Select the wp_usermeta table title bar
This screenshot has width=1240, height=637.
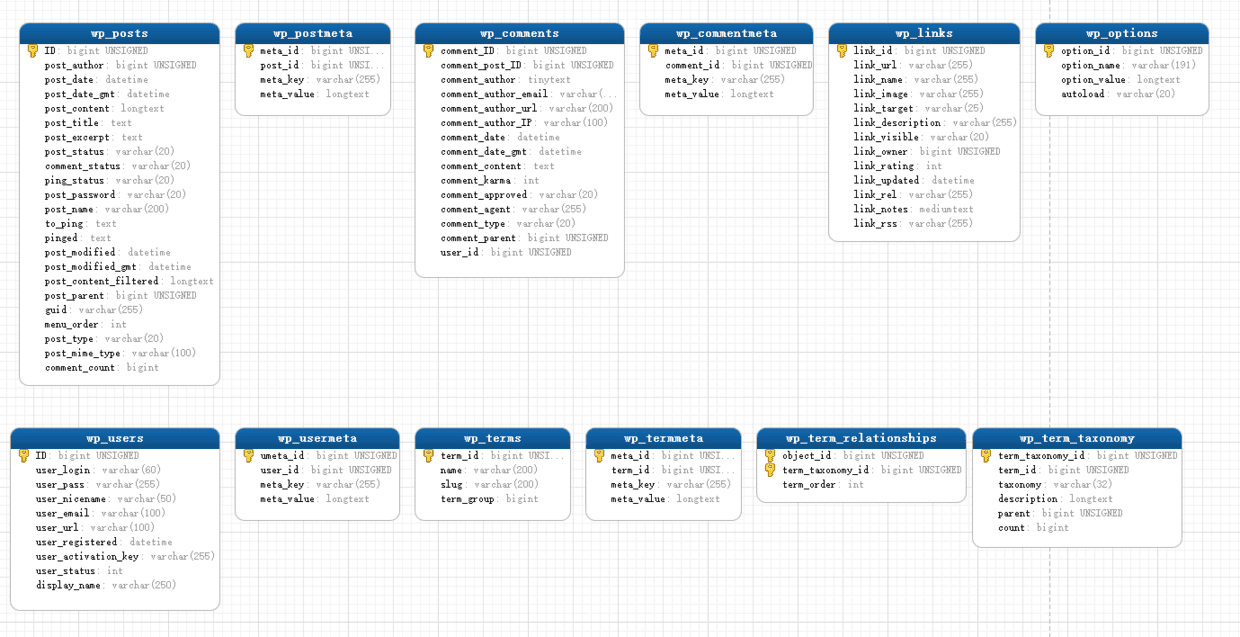pos(317,438)
